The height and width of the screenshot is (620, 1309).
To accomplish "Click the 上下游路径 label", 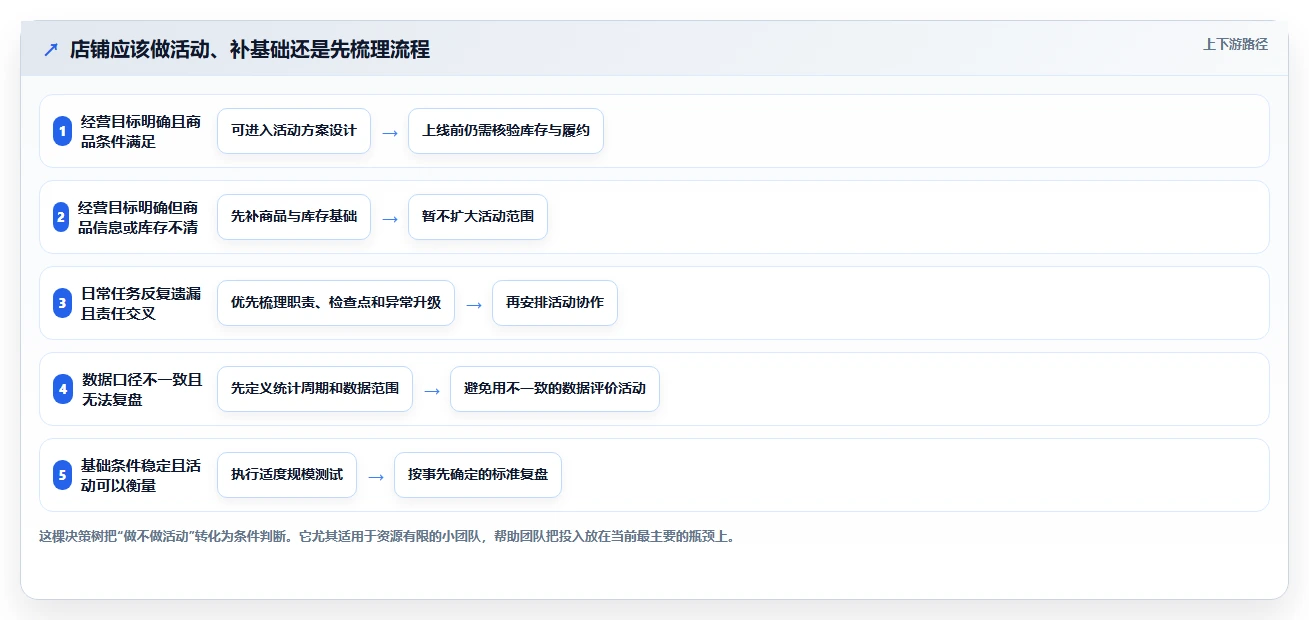I will [1235, 44].
